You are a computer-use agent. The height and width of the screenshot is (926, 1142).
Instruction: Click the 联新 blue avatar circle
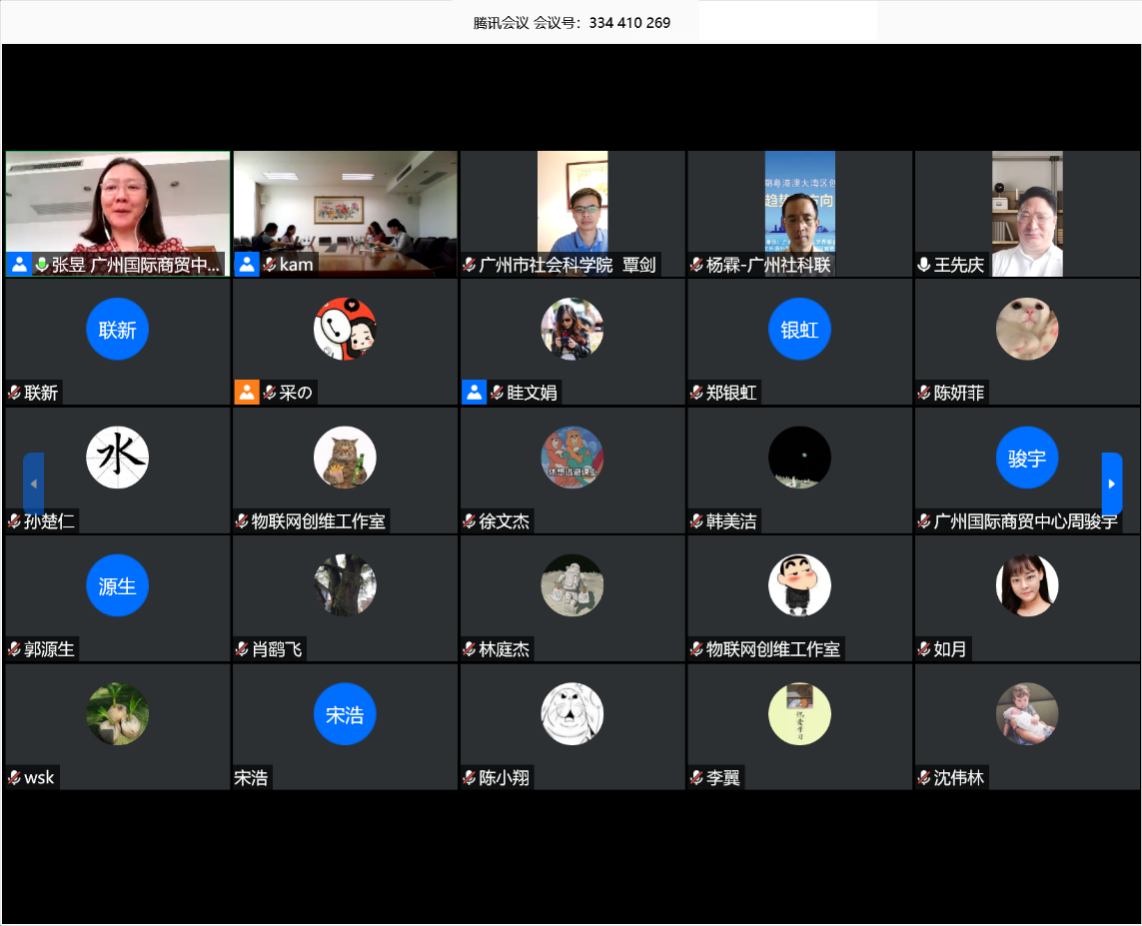coord(117,329)
